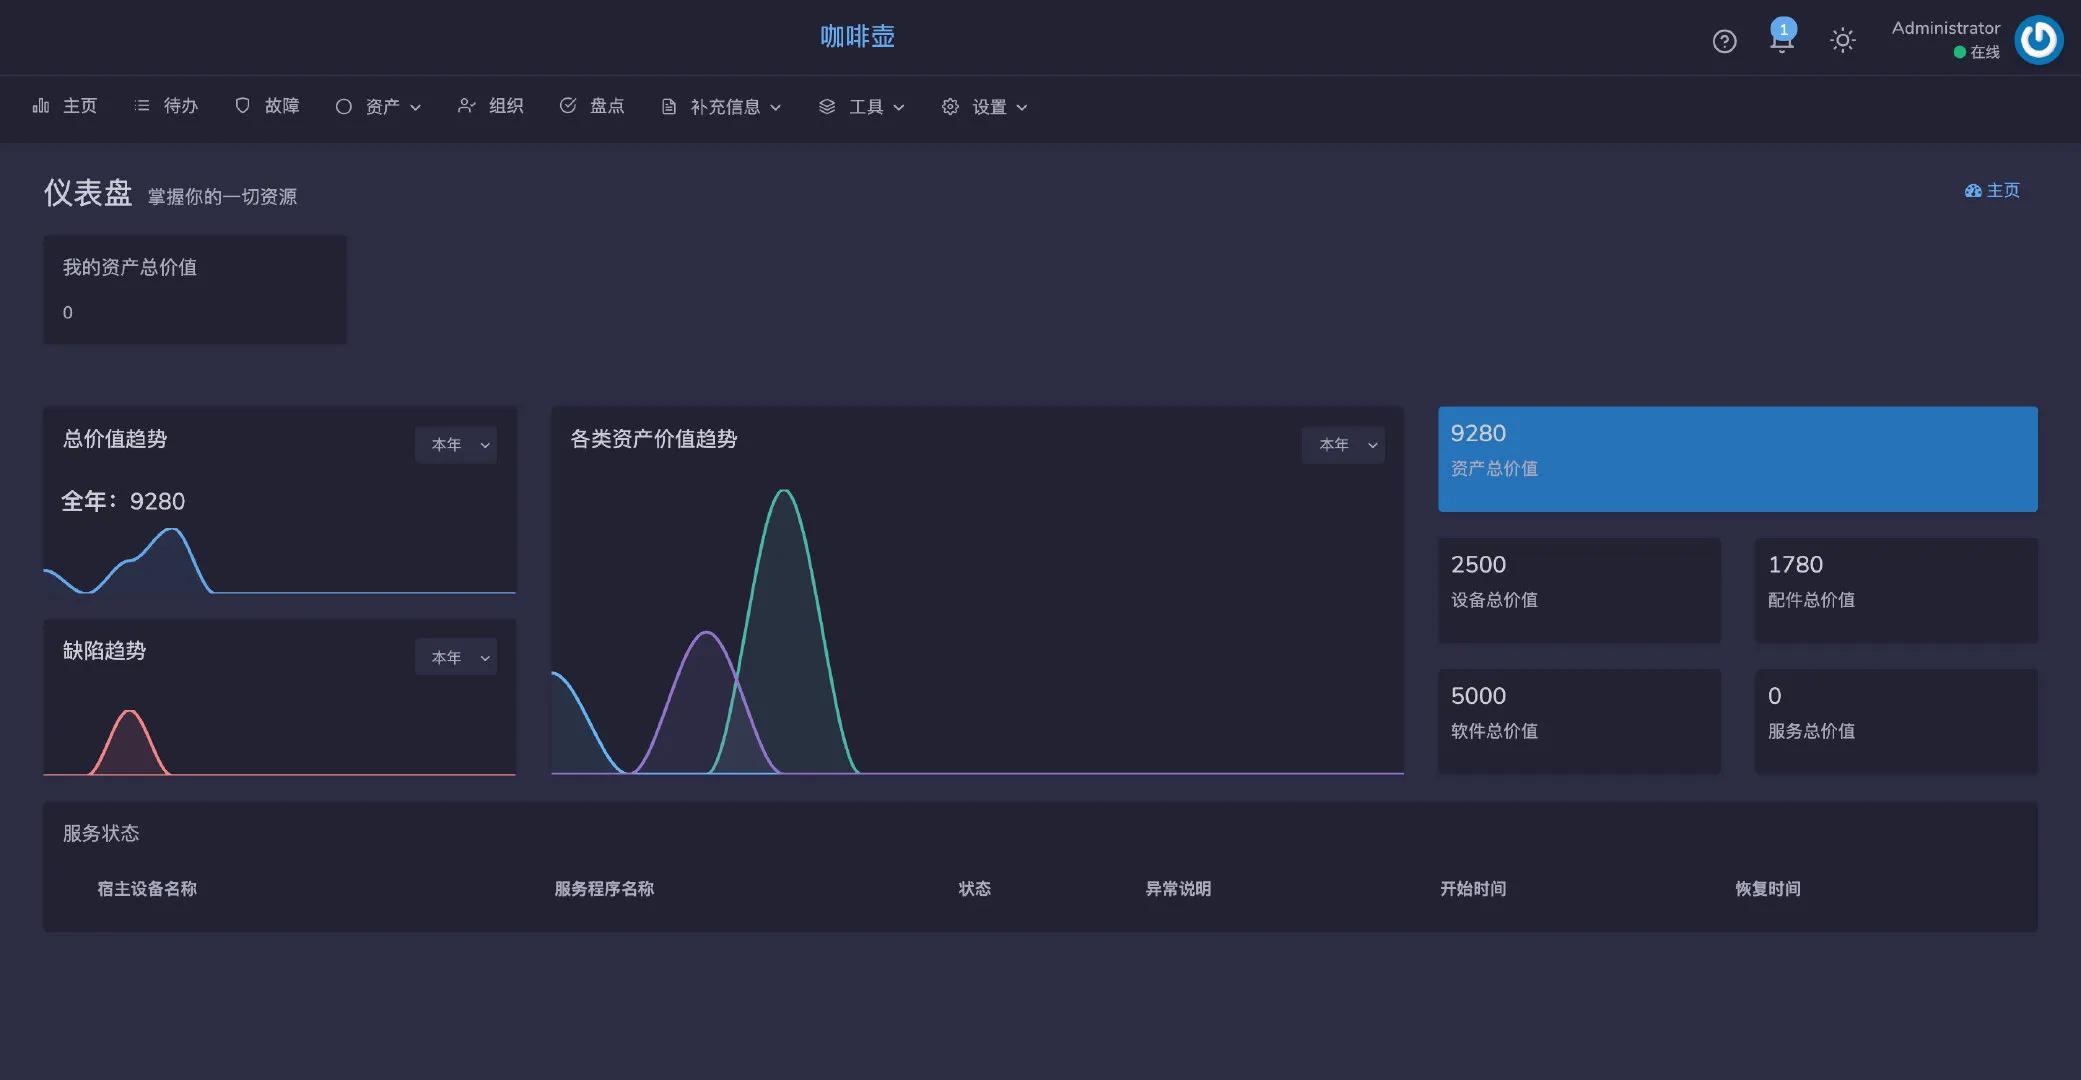Click the 盘点 inventory check icon
The image size is (2081, 1080).
click(x=568, y=105)
